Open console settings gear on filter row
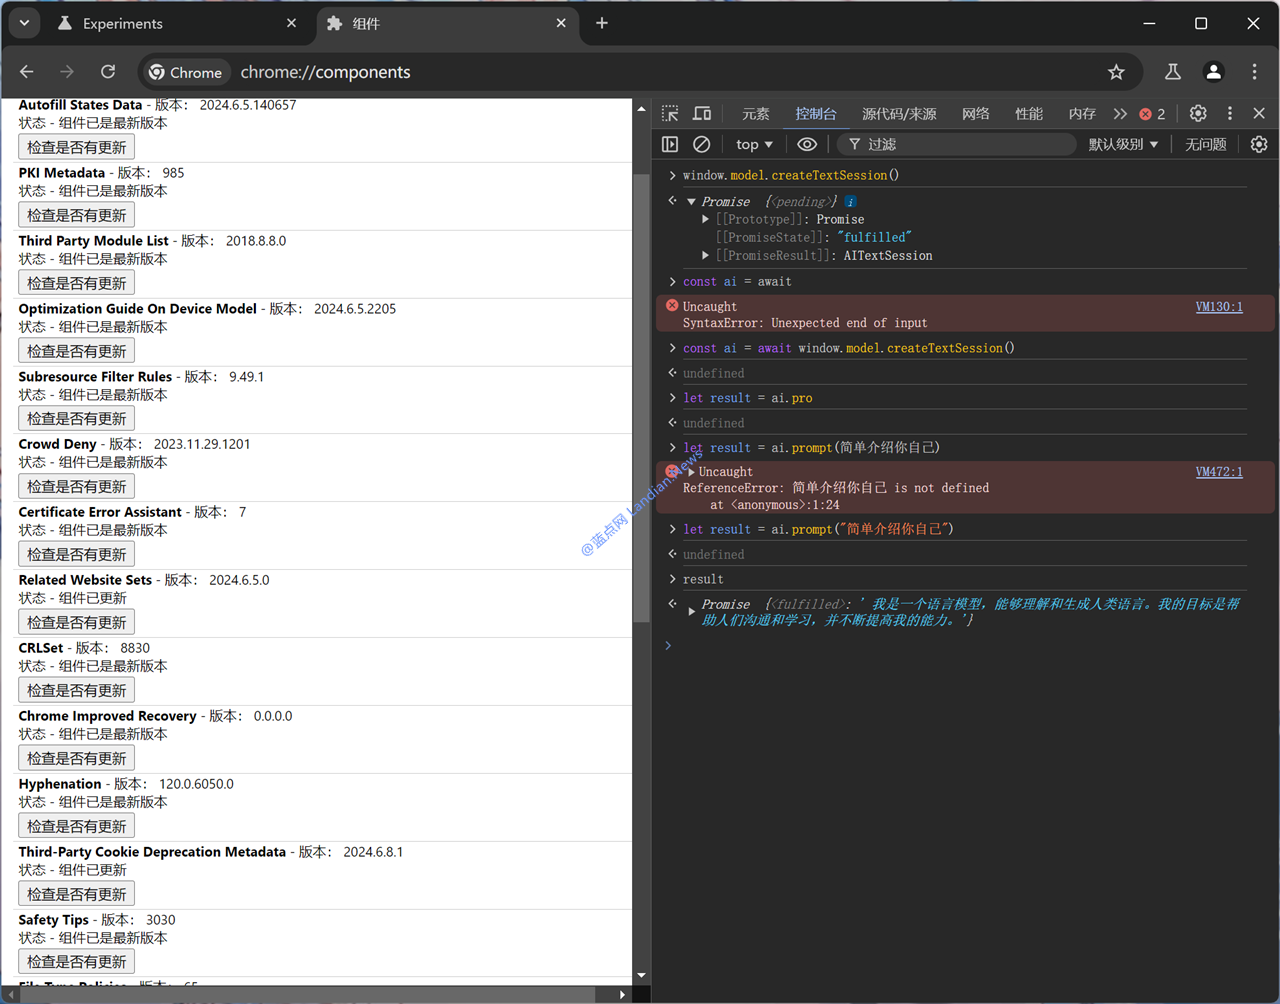The width and height of the screenshot is (1280, 1004). click(1259, 144)
